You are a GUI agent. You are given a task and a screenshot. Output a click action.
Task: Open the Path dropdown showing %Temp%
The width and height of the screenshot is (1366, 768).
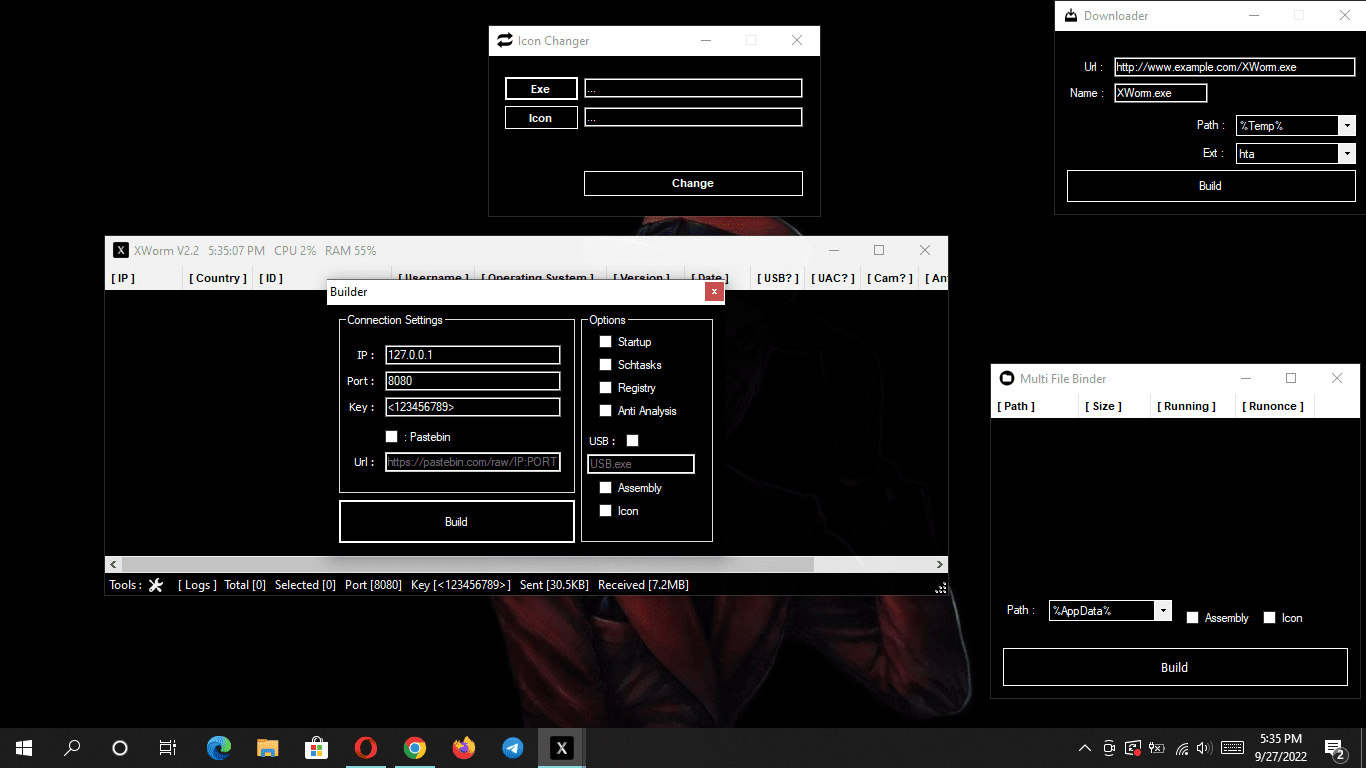tap(1348, 125)
